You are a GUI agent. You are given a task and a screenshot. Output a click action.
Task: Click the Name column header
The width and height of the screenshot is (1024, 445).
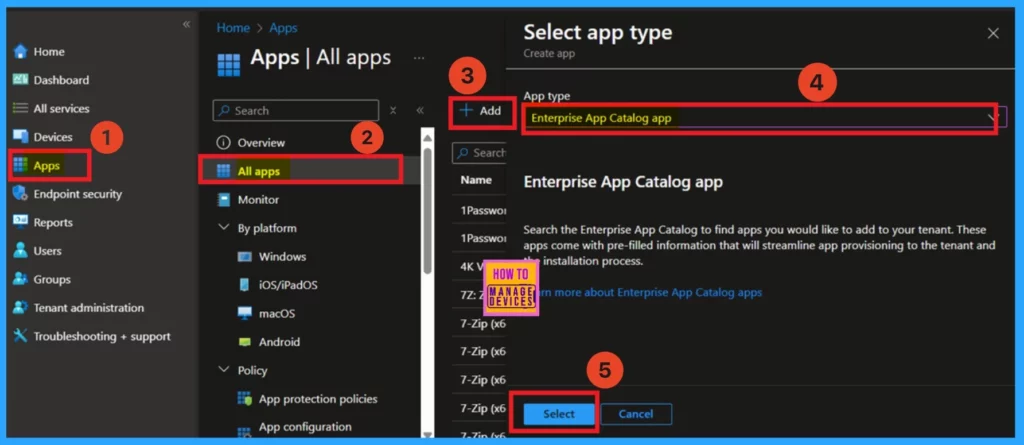(x=476, y=180)
